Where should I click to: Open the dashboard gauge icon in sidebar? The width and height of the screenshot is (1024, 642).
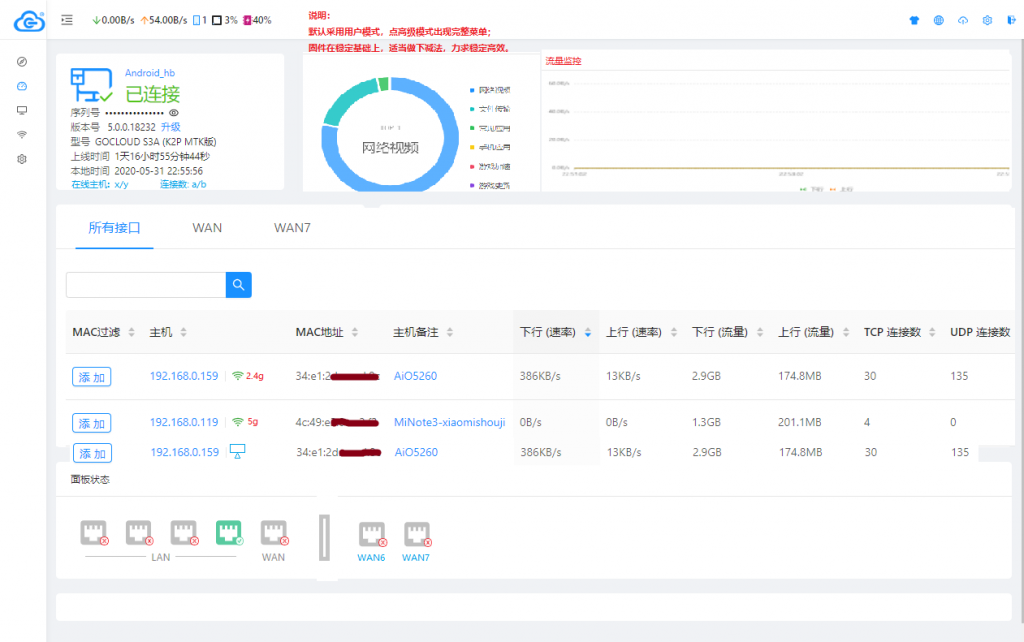click(x=22, y=86)
